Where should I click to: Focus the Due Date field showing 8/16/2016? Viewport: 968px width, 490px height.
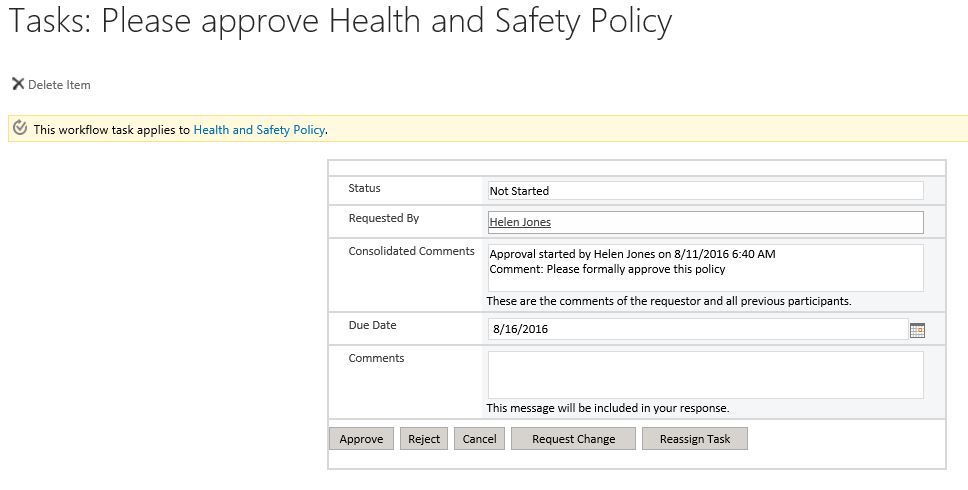(x=696, y=329)
